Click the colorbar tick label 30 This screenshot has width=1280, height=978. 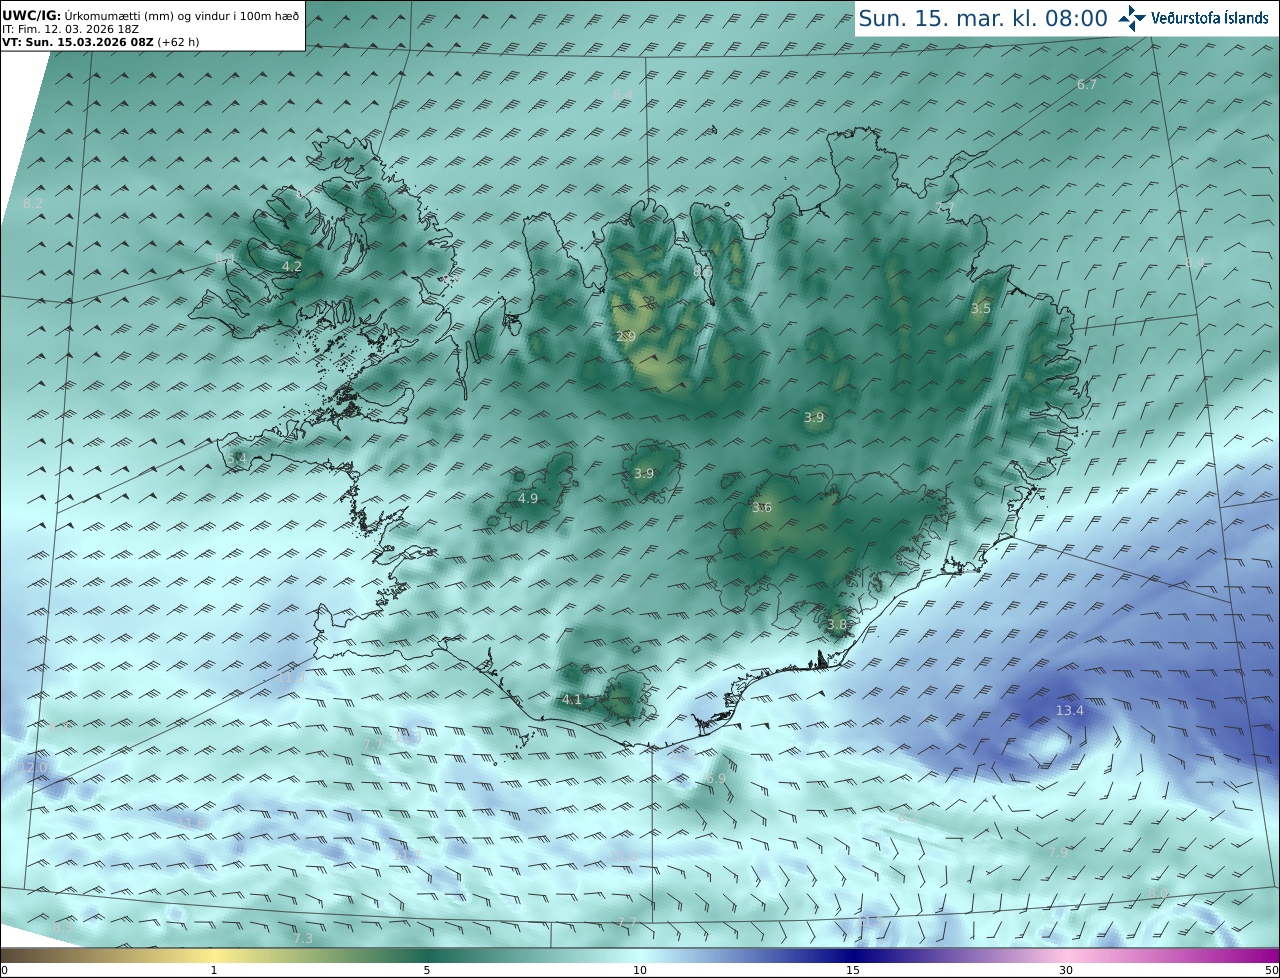coord(1066,970)
